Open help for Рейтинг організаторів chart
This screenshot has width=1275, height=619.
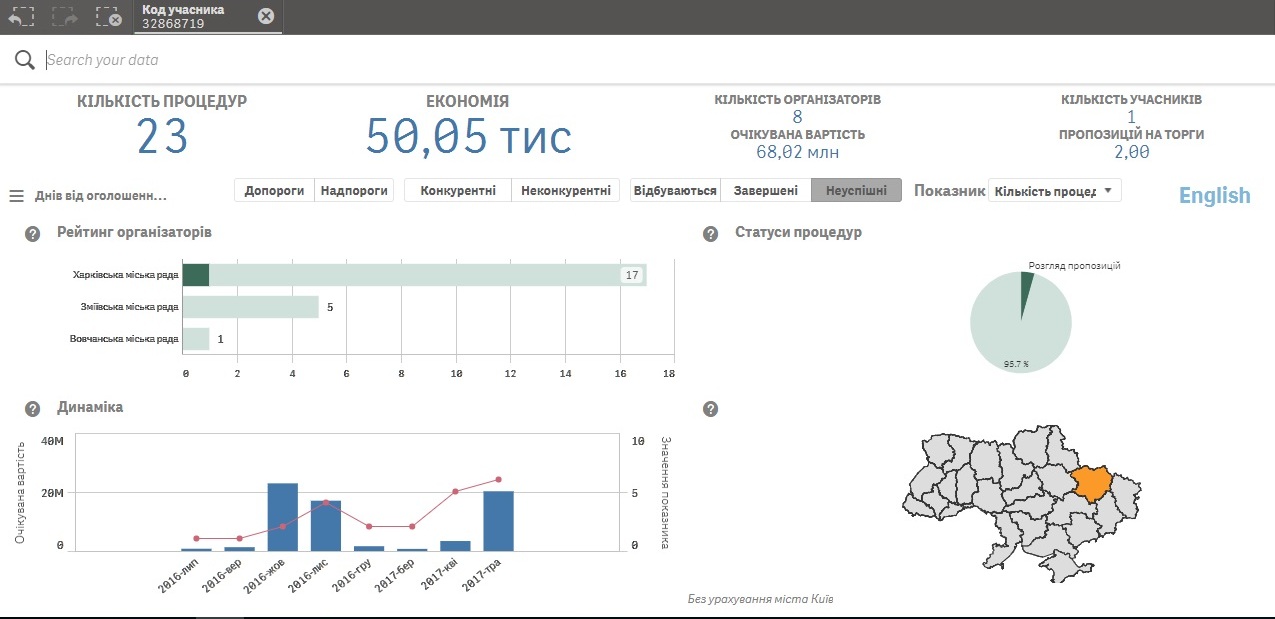[32, 234]
